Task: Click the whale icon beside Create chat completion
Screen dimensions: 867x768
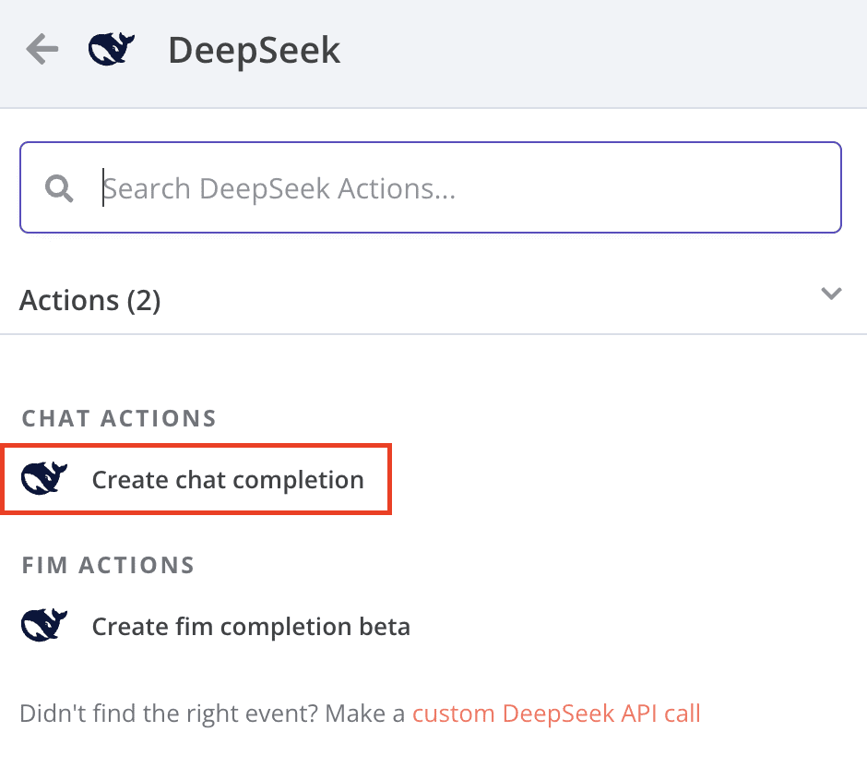Action: click(42, 478)
